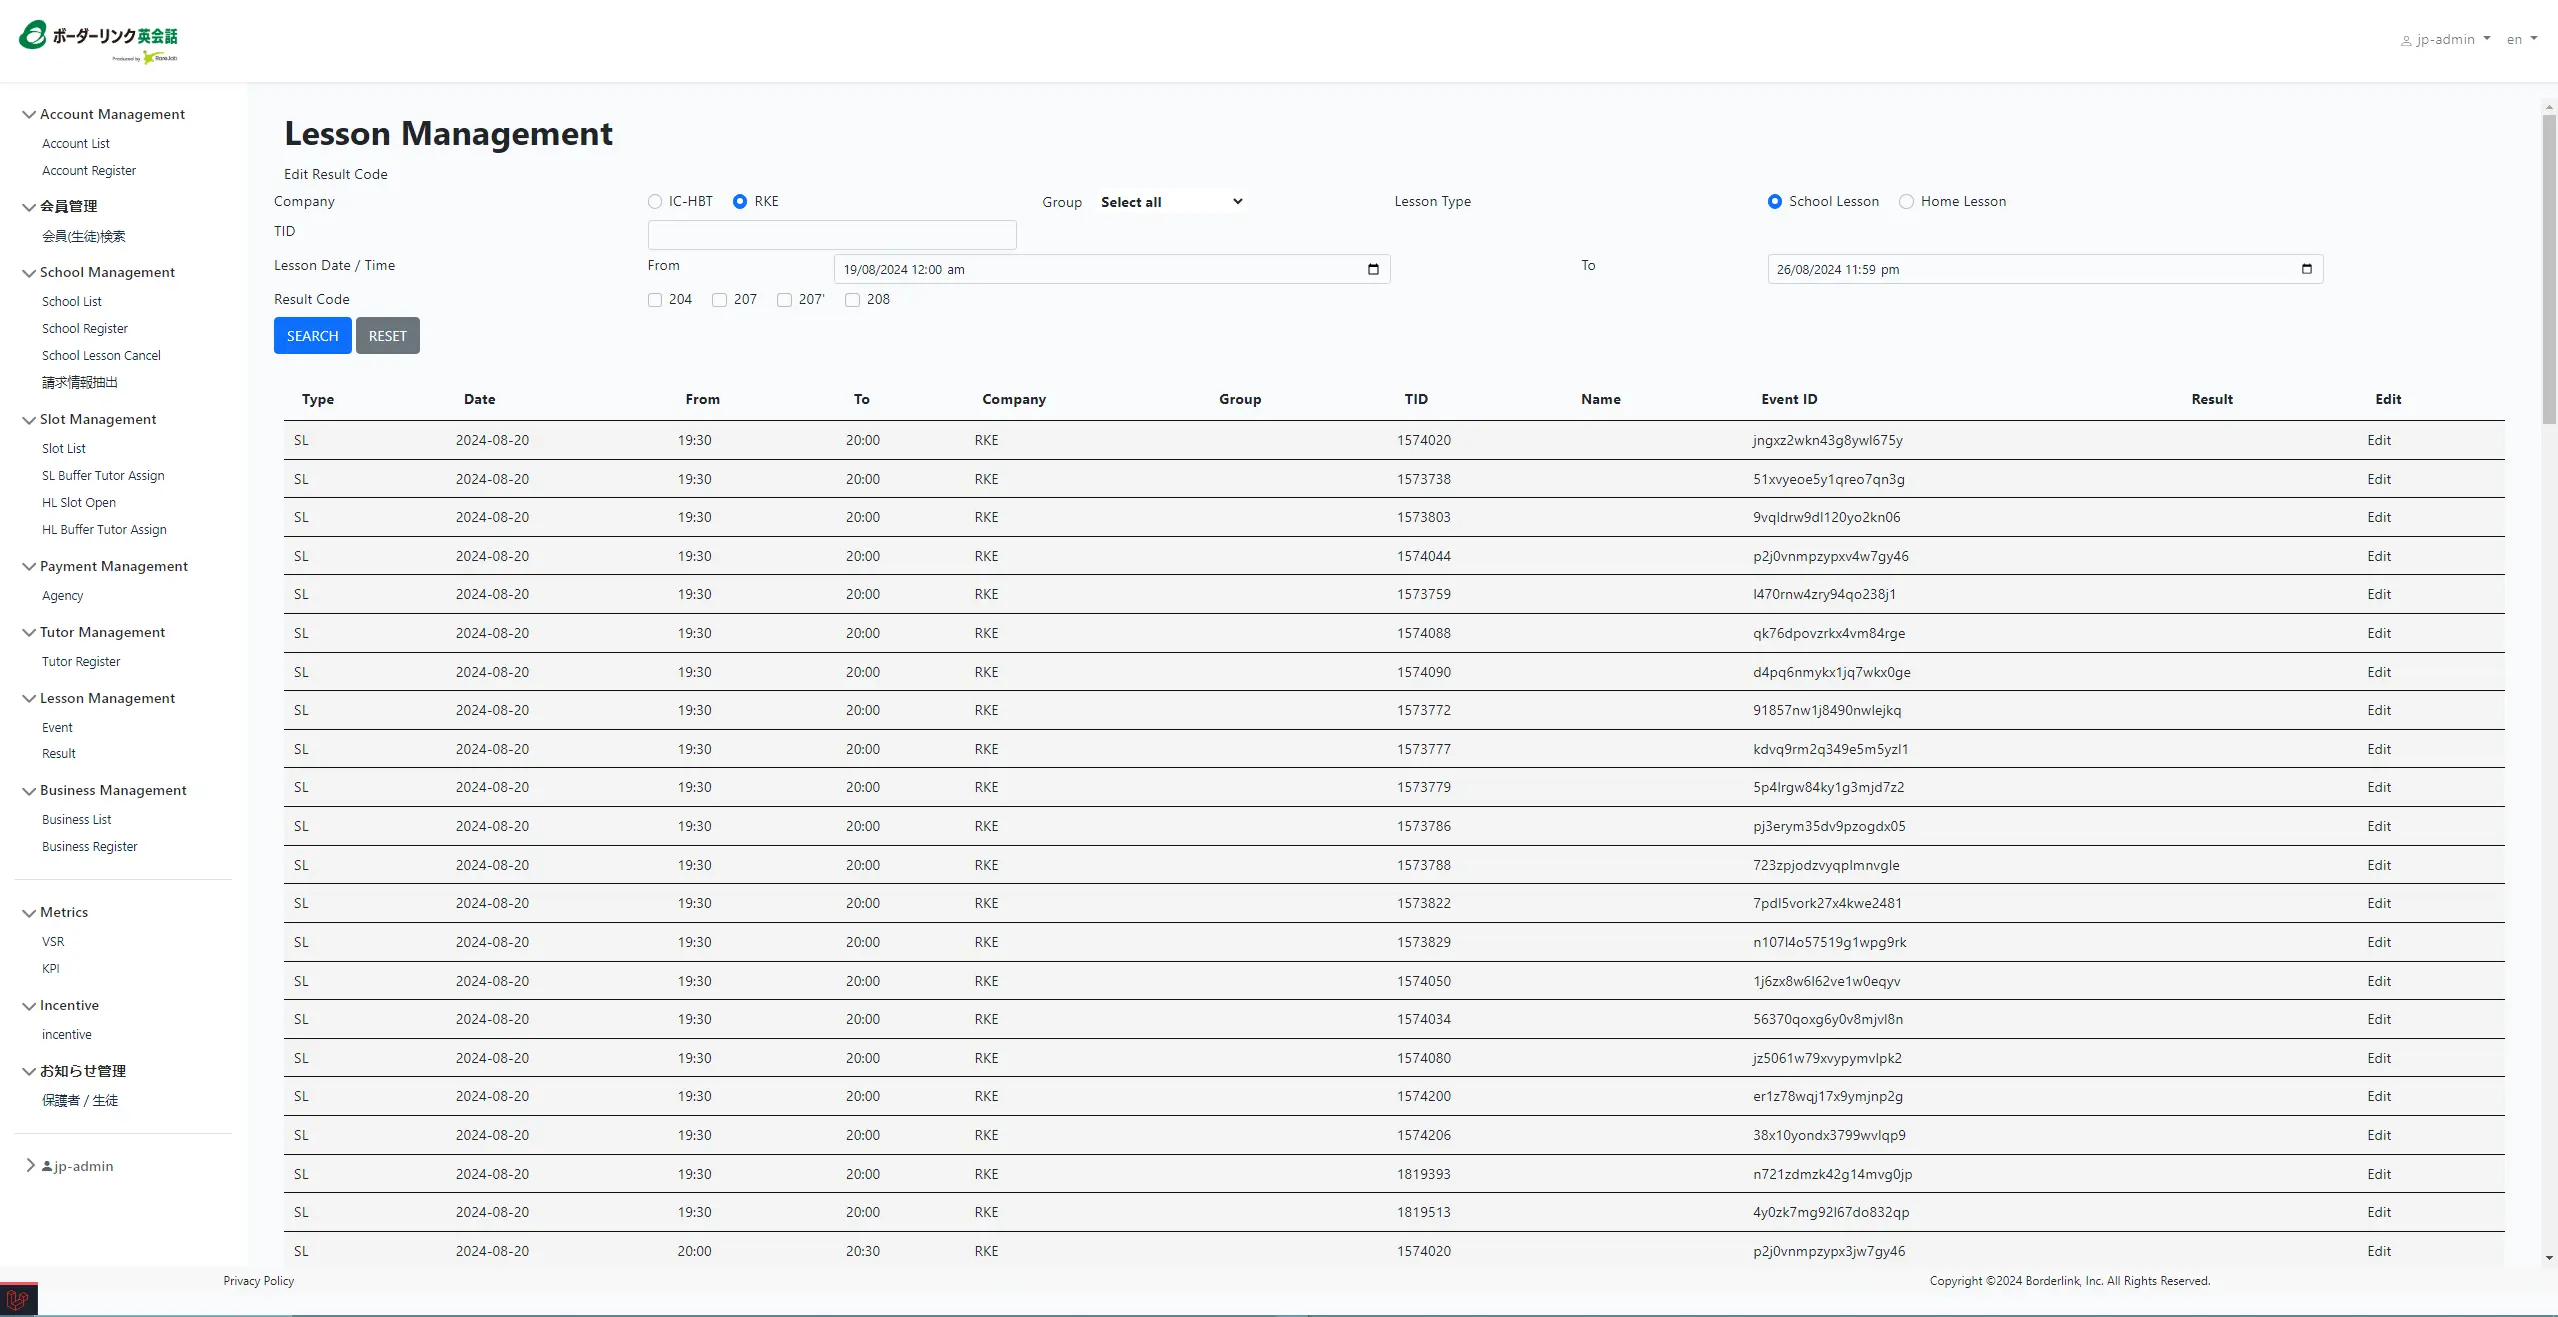This screenshot has height=1317, width=2558.
Task: Open School Lesson Cancel in sidebar
Action: tap(101, 356)
